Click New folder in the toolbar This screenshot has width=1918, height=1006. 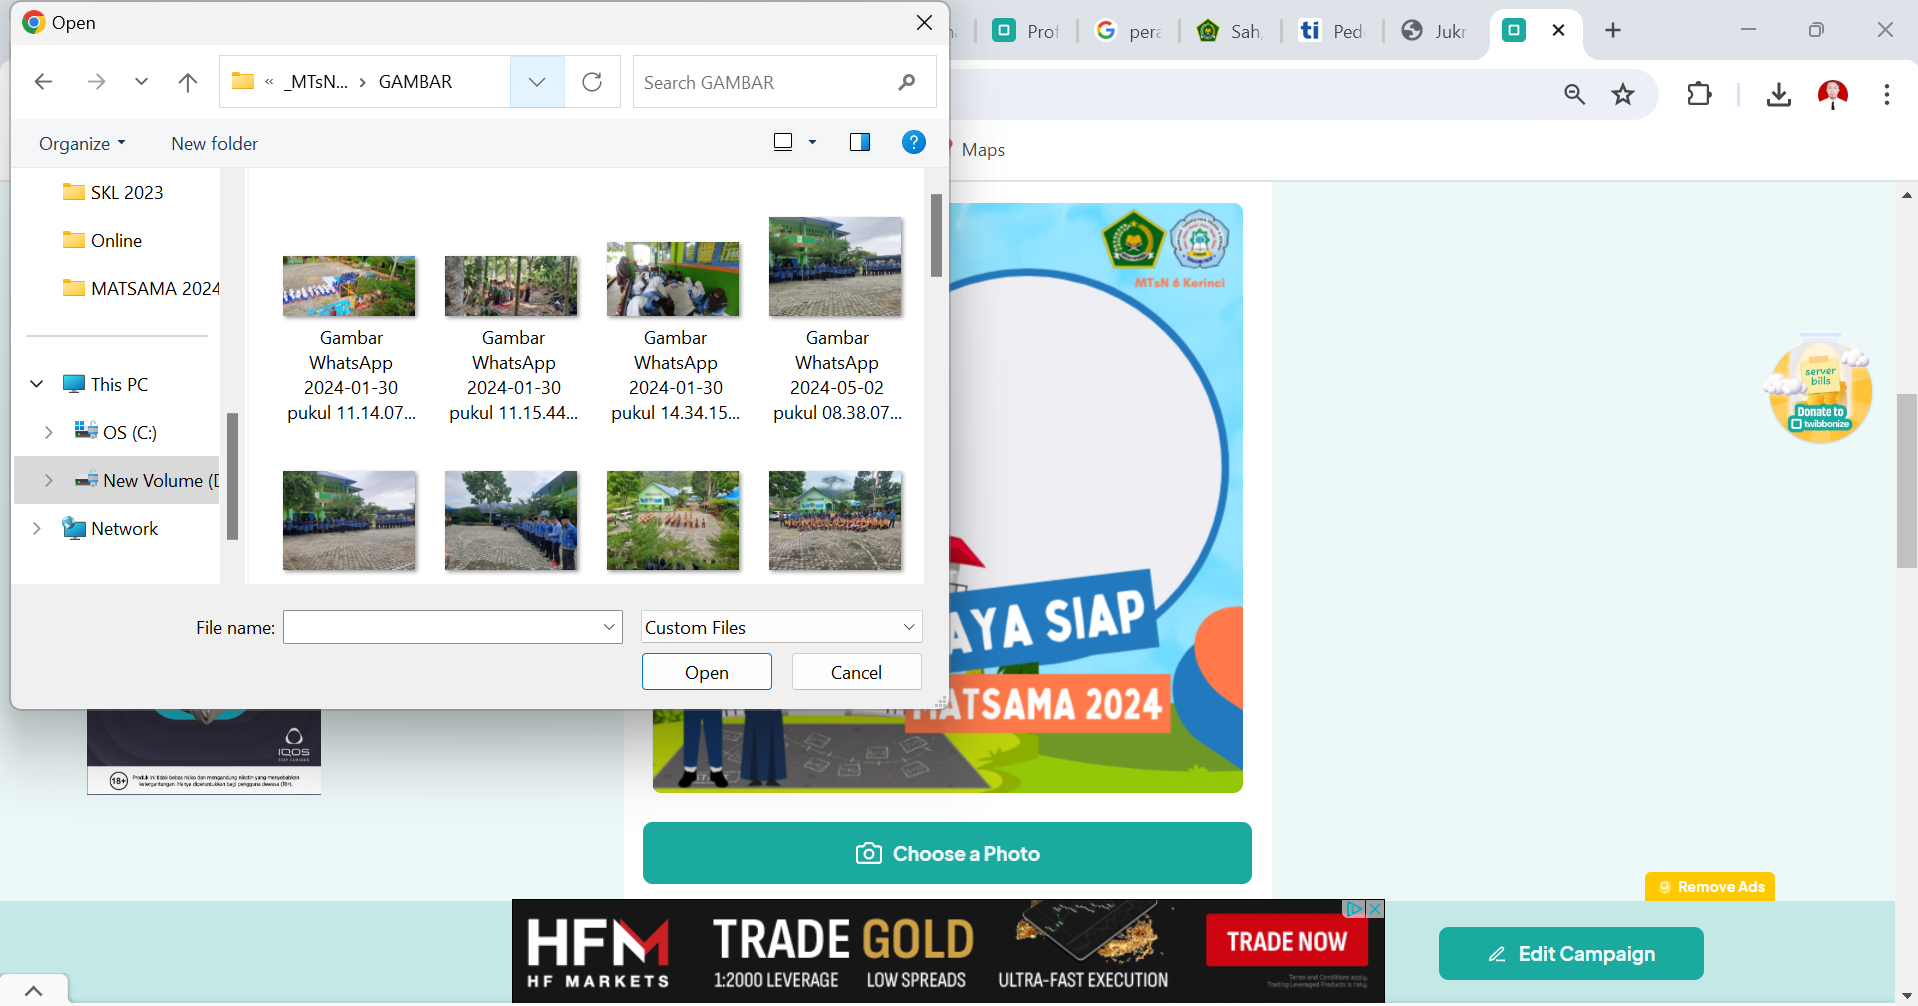[x=214, y=144]
